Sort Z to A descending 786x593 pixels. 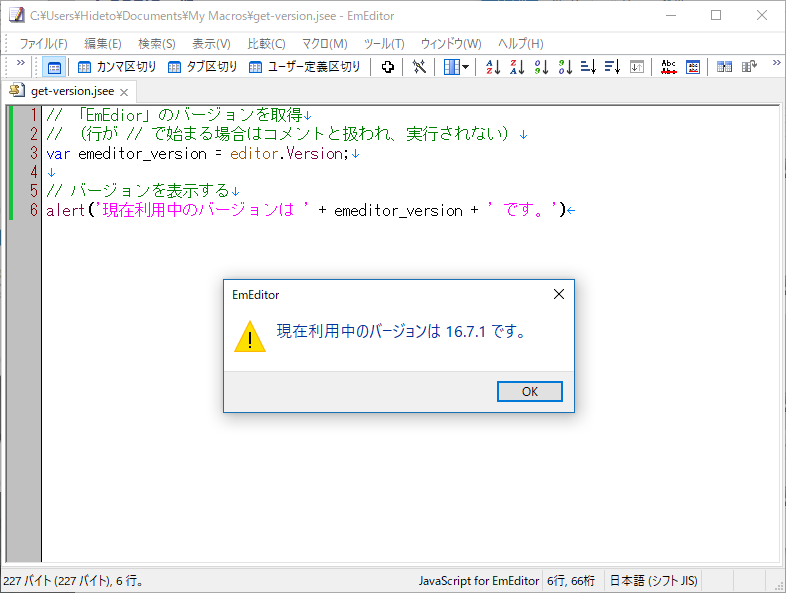517,67
